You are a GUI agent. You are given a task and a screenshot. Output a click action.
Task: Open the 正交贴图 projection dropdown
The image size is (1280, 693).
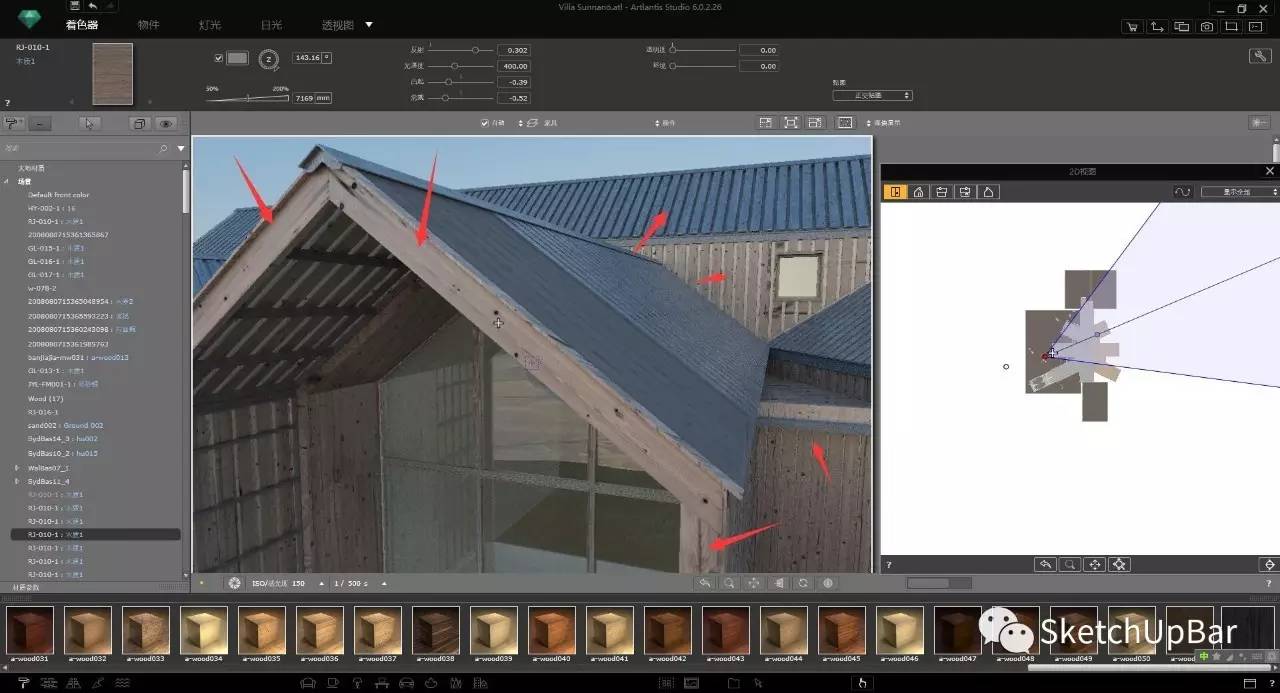point(872,95)
